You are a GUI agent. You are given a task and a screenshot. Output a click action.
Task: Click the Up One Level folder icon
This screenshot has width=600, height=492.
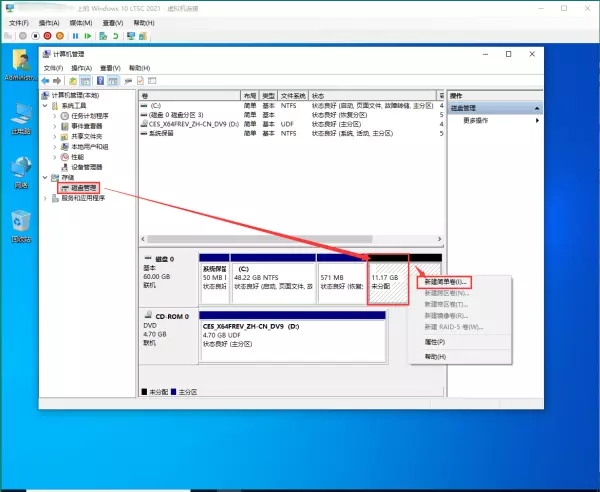pyautogui.click(x=73, y=81)
